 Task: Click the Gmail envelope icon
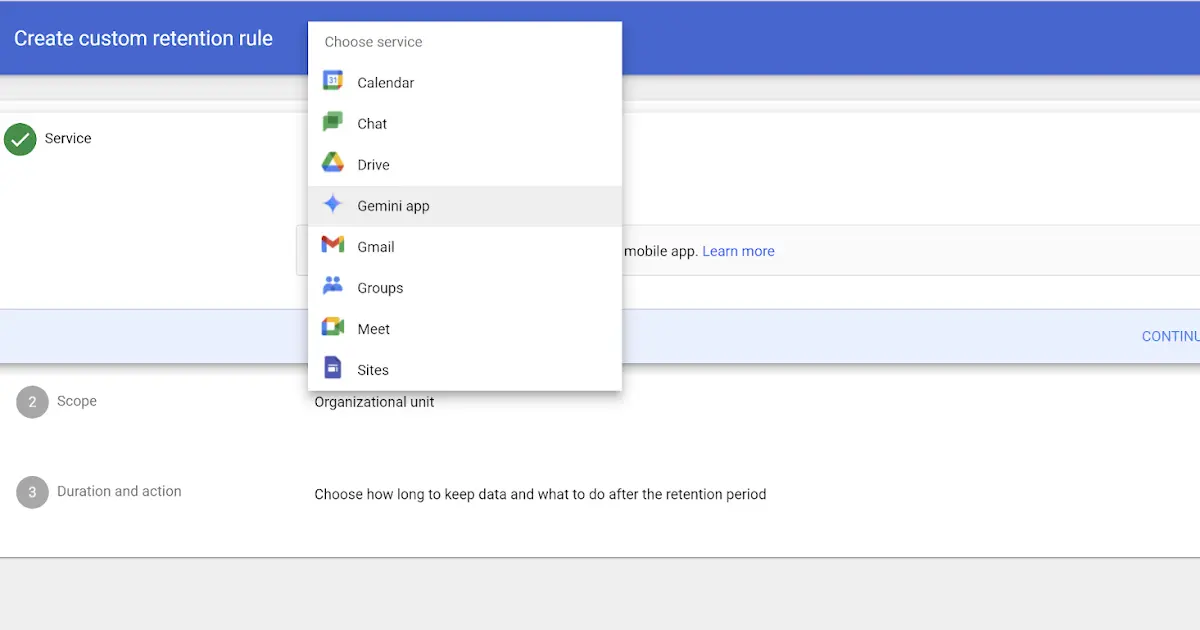[333, 246]
